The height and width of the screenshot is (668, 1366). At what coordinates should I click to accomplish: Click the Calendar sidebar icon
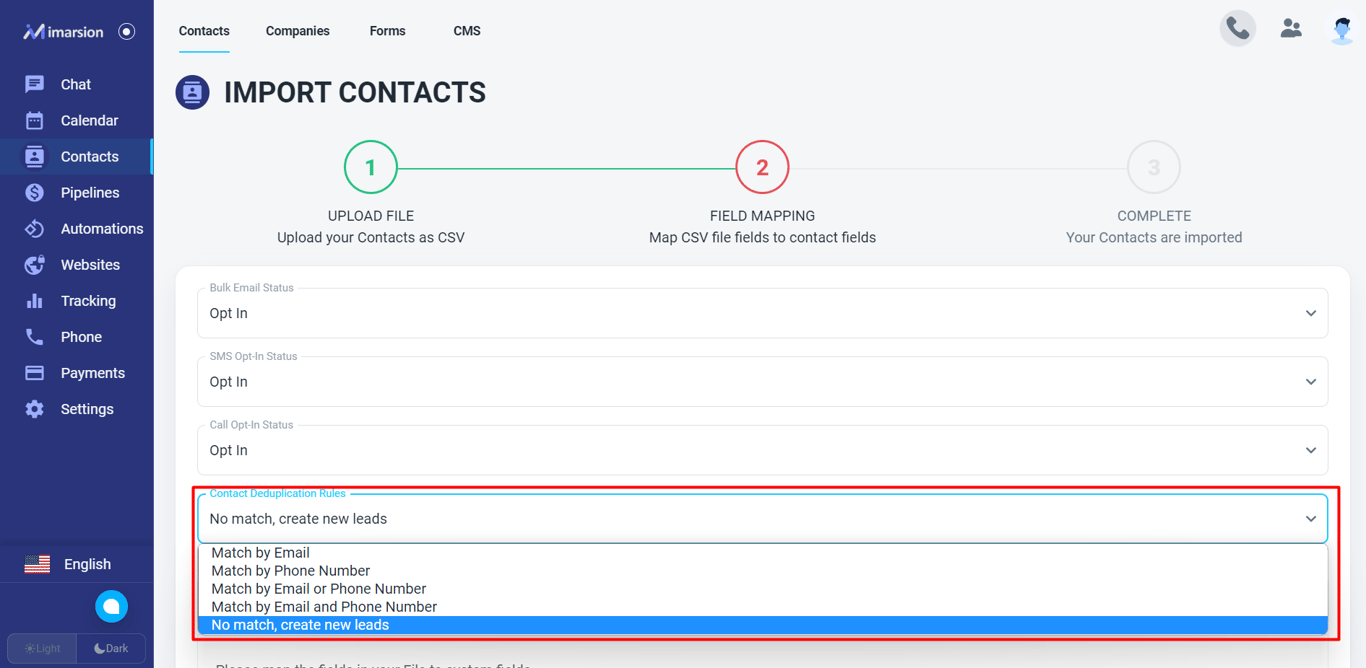click(34, 120)
